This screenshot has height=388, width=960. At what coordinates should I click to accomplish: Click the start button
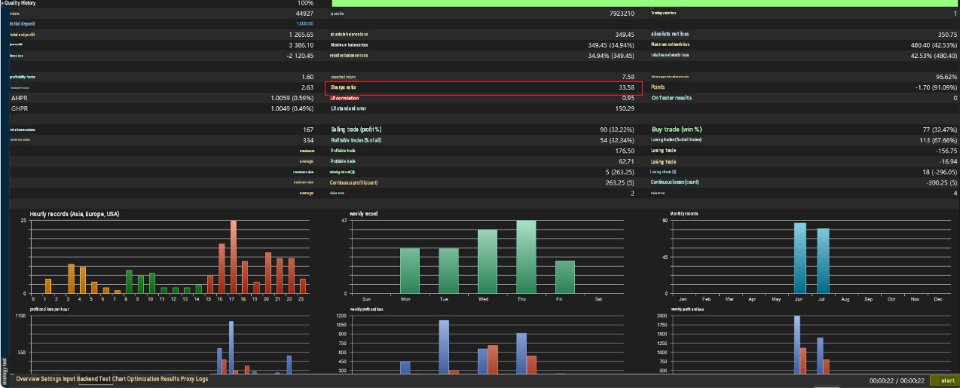click(x=943, y=381)
